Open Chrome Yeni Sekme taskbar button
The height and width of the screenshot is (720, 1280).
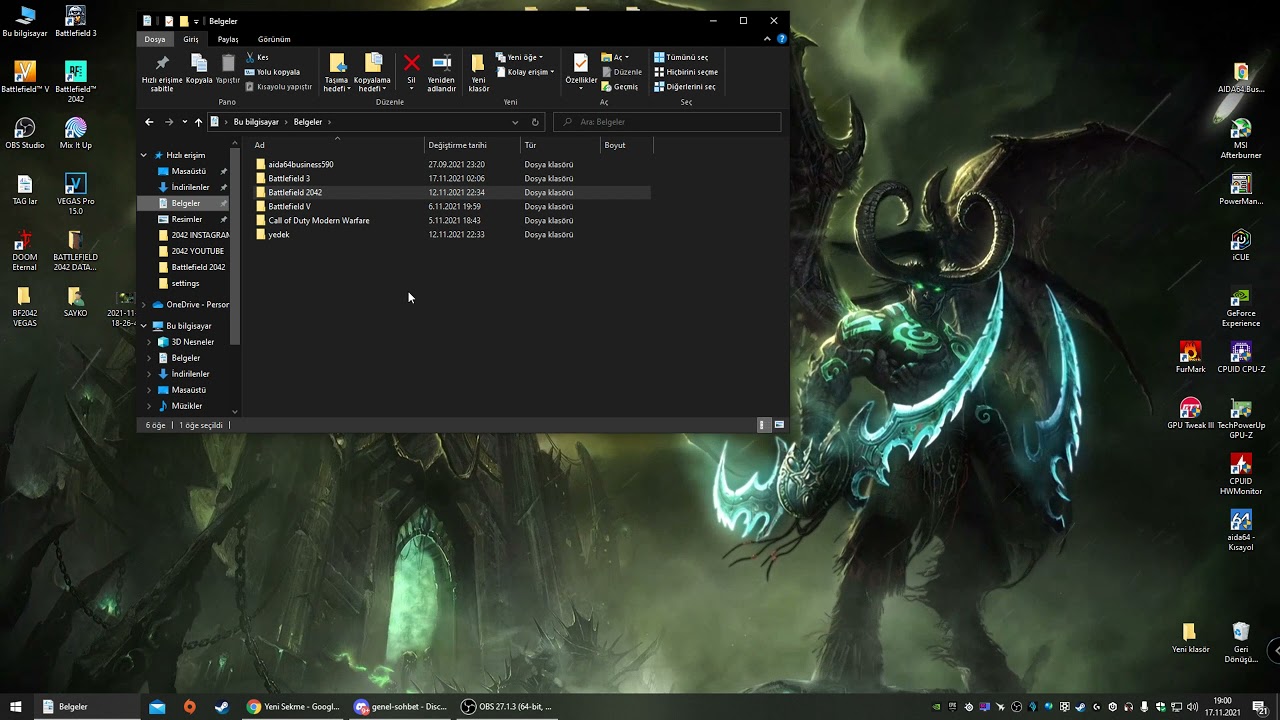coord(294,707)
